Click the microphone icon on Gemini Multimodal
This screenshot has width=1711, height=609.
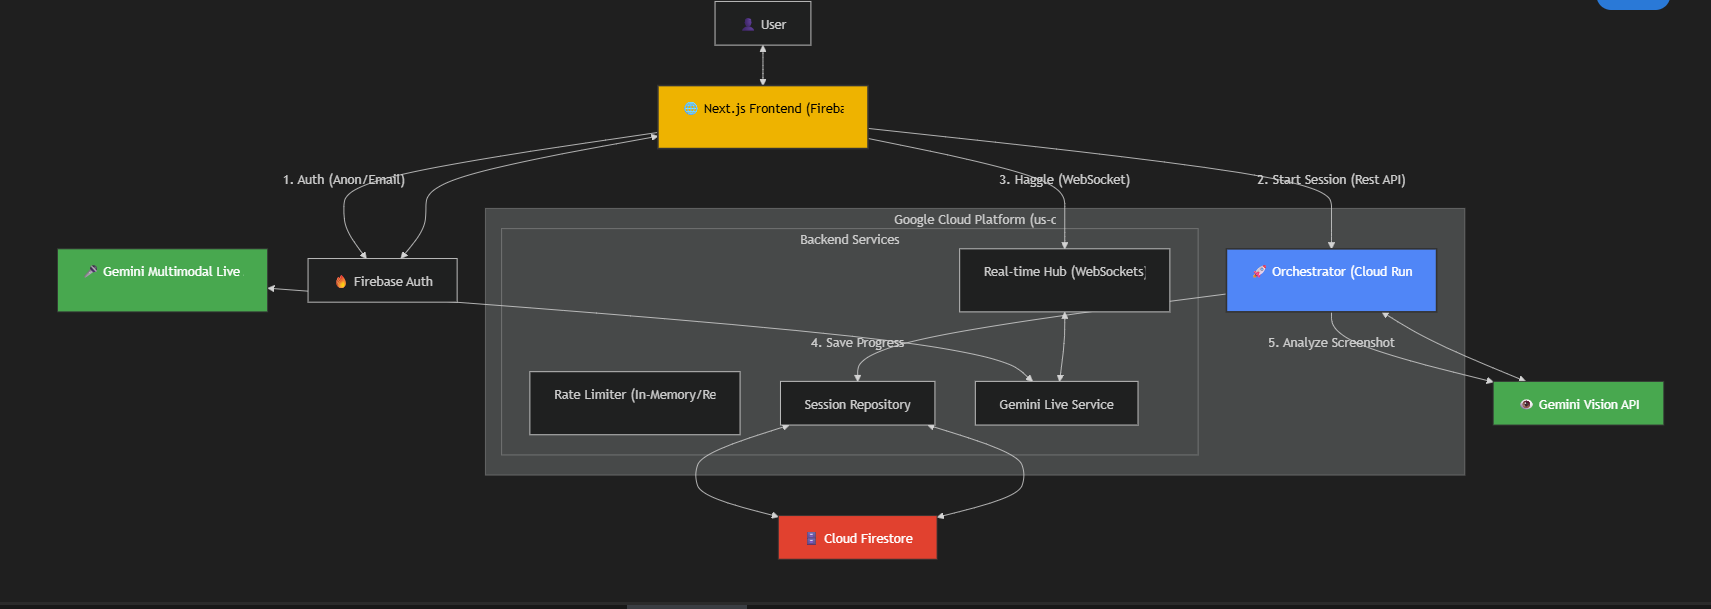91,271
